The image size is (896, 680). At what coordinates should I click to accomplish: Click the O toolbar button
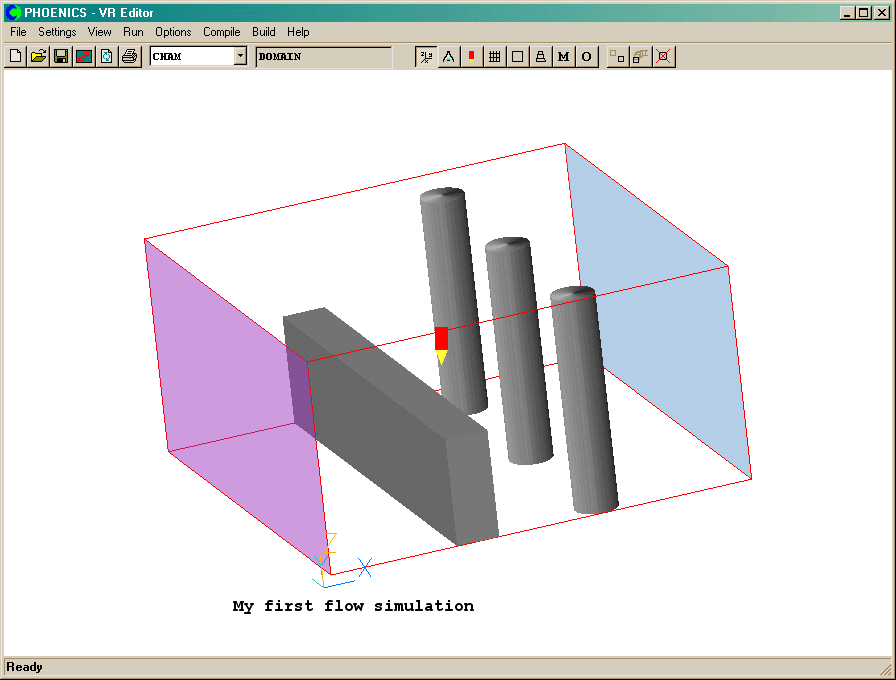point(586,57)
